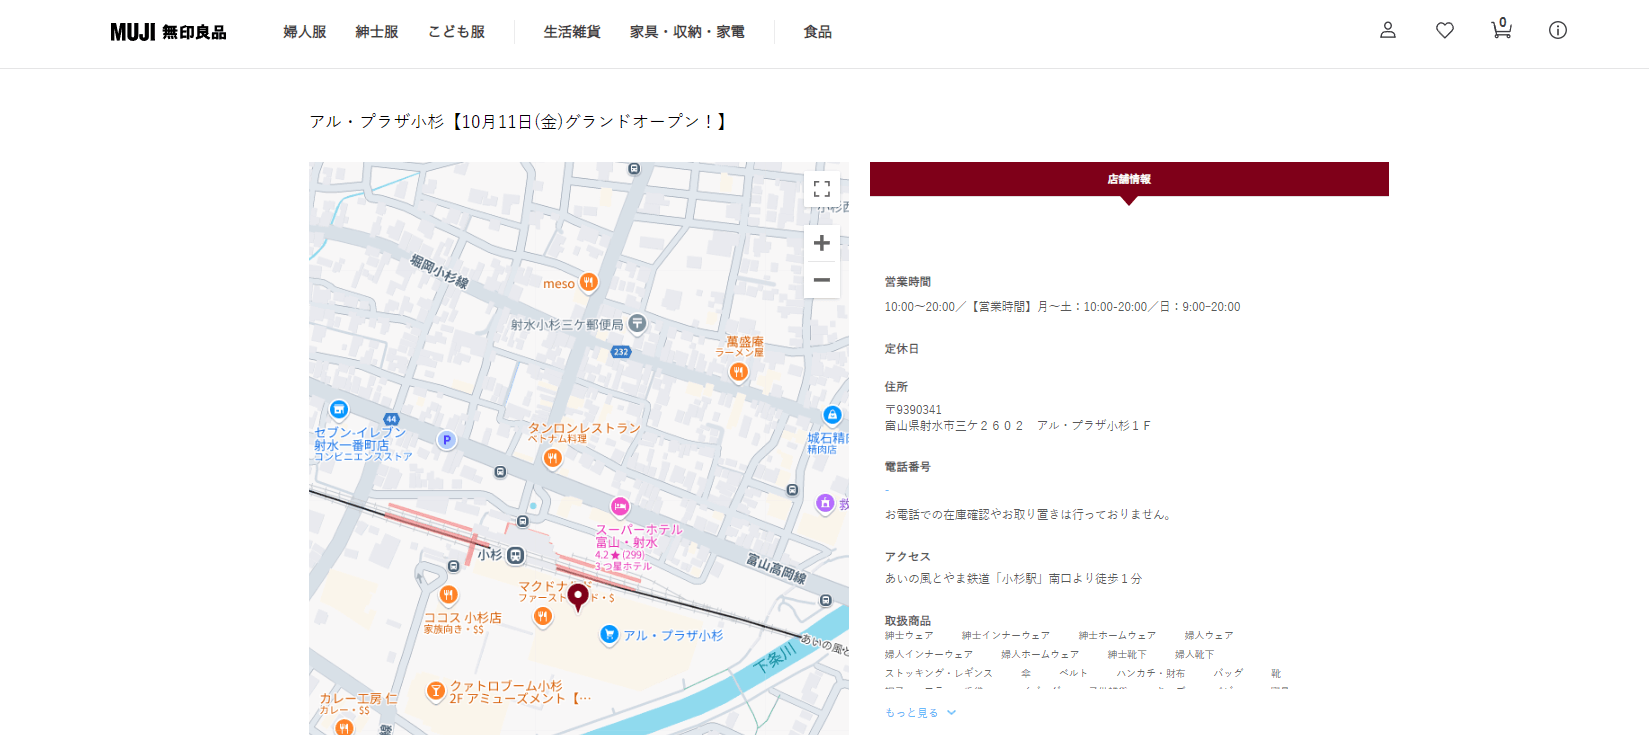Click the information circle icon
Screen dimensions: 1649x735
pos(1557,30)
